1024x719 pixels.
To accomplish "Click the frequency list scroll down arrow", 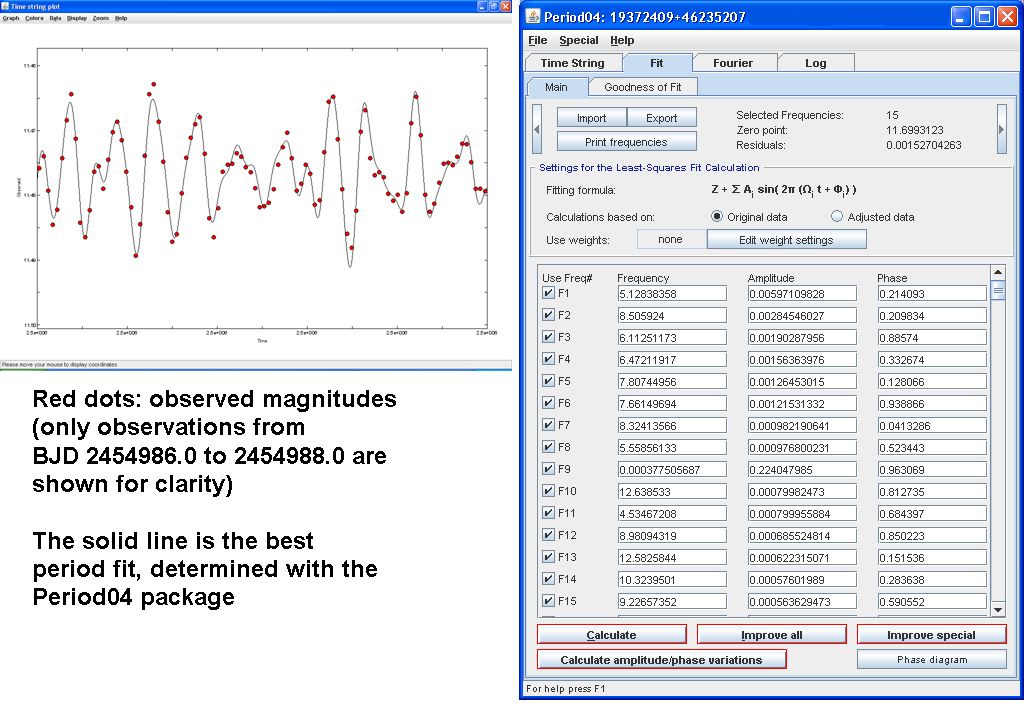I will [x=998, y=610].
